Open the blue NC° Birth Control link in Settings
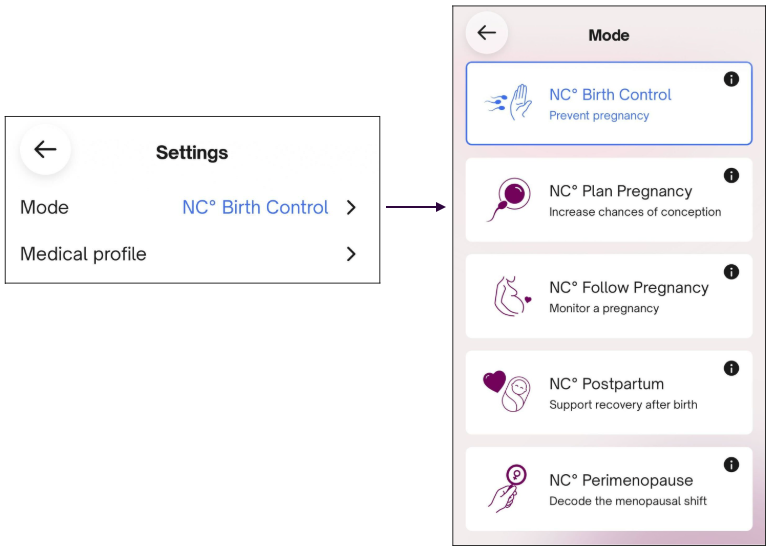 [x=255, y=207]
